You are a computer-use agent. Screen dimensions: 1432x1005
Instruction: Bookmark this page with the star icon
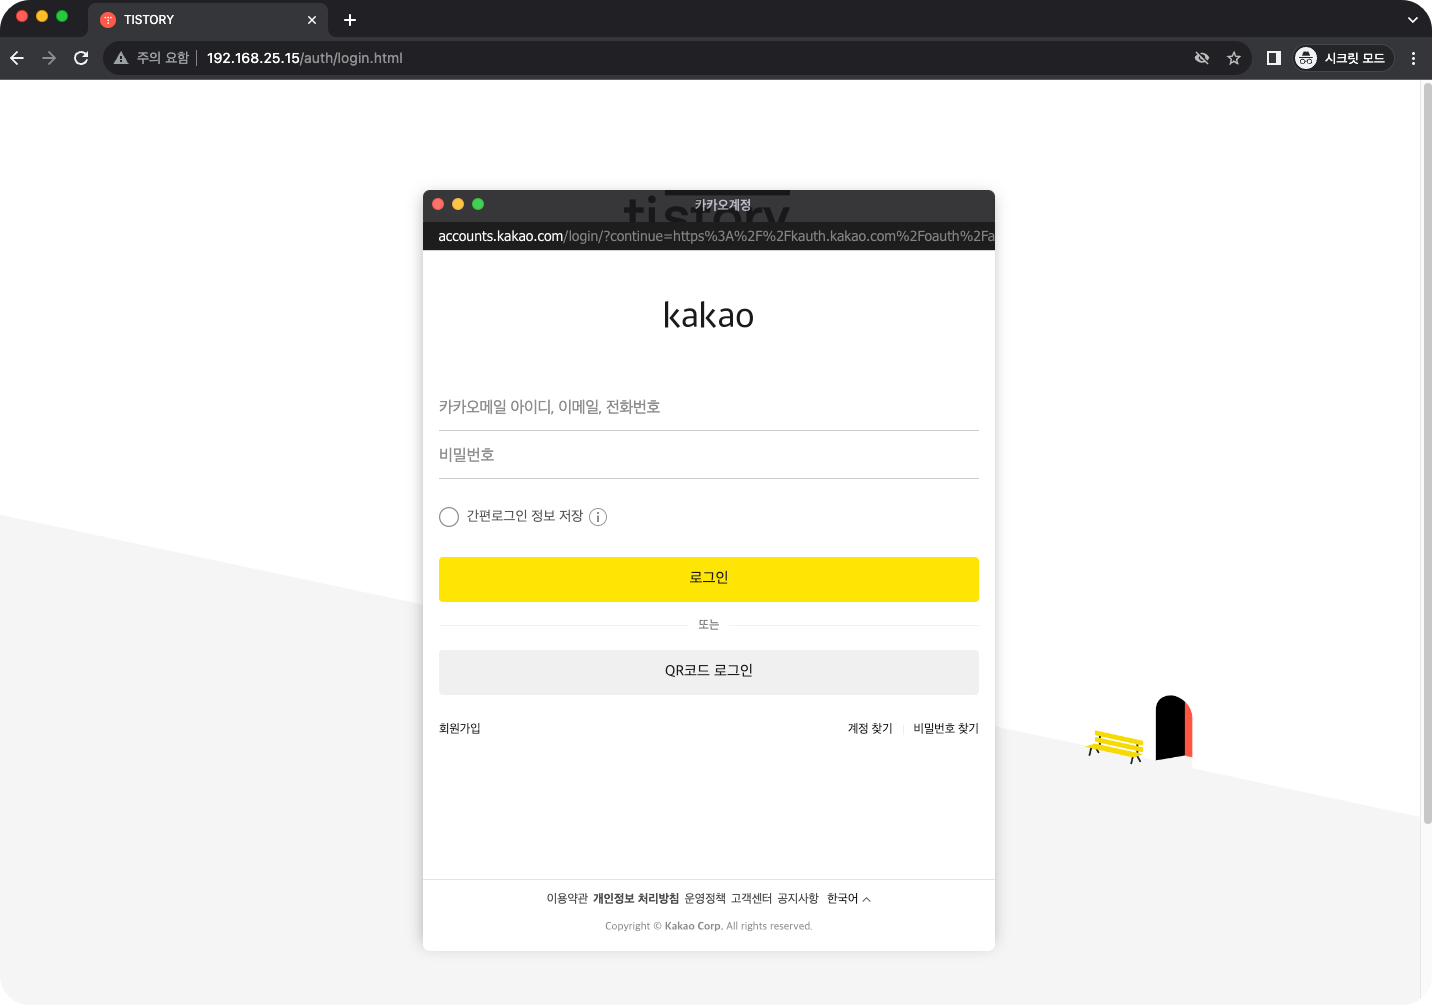[x=1234, y=58]
